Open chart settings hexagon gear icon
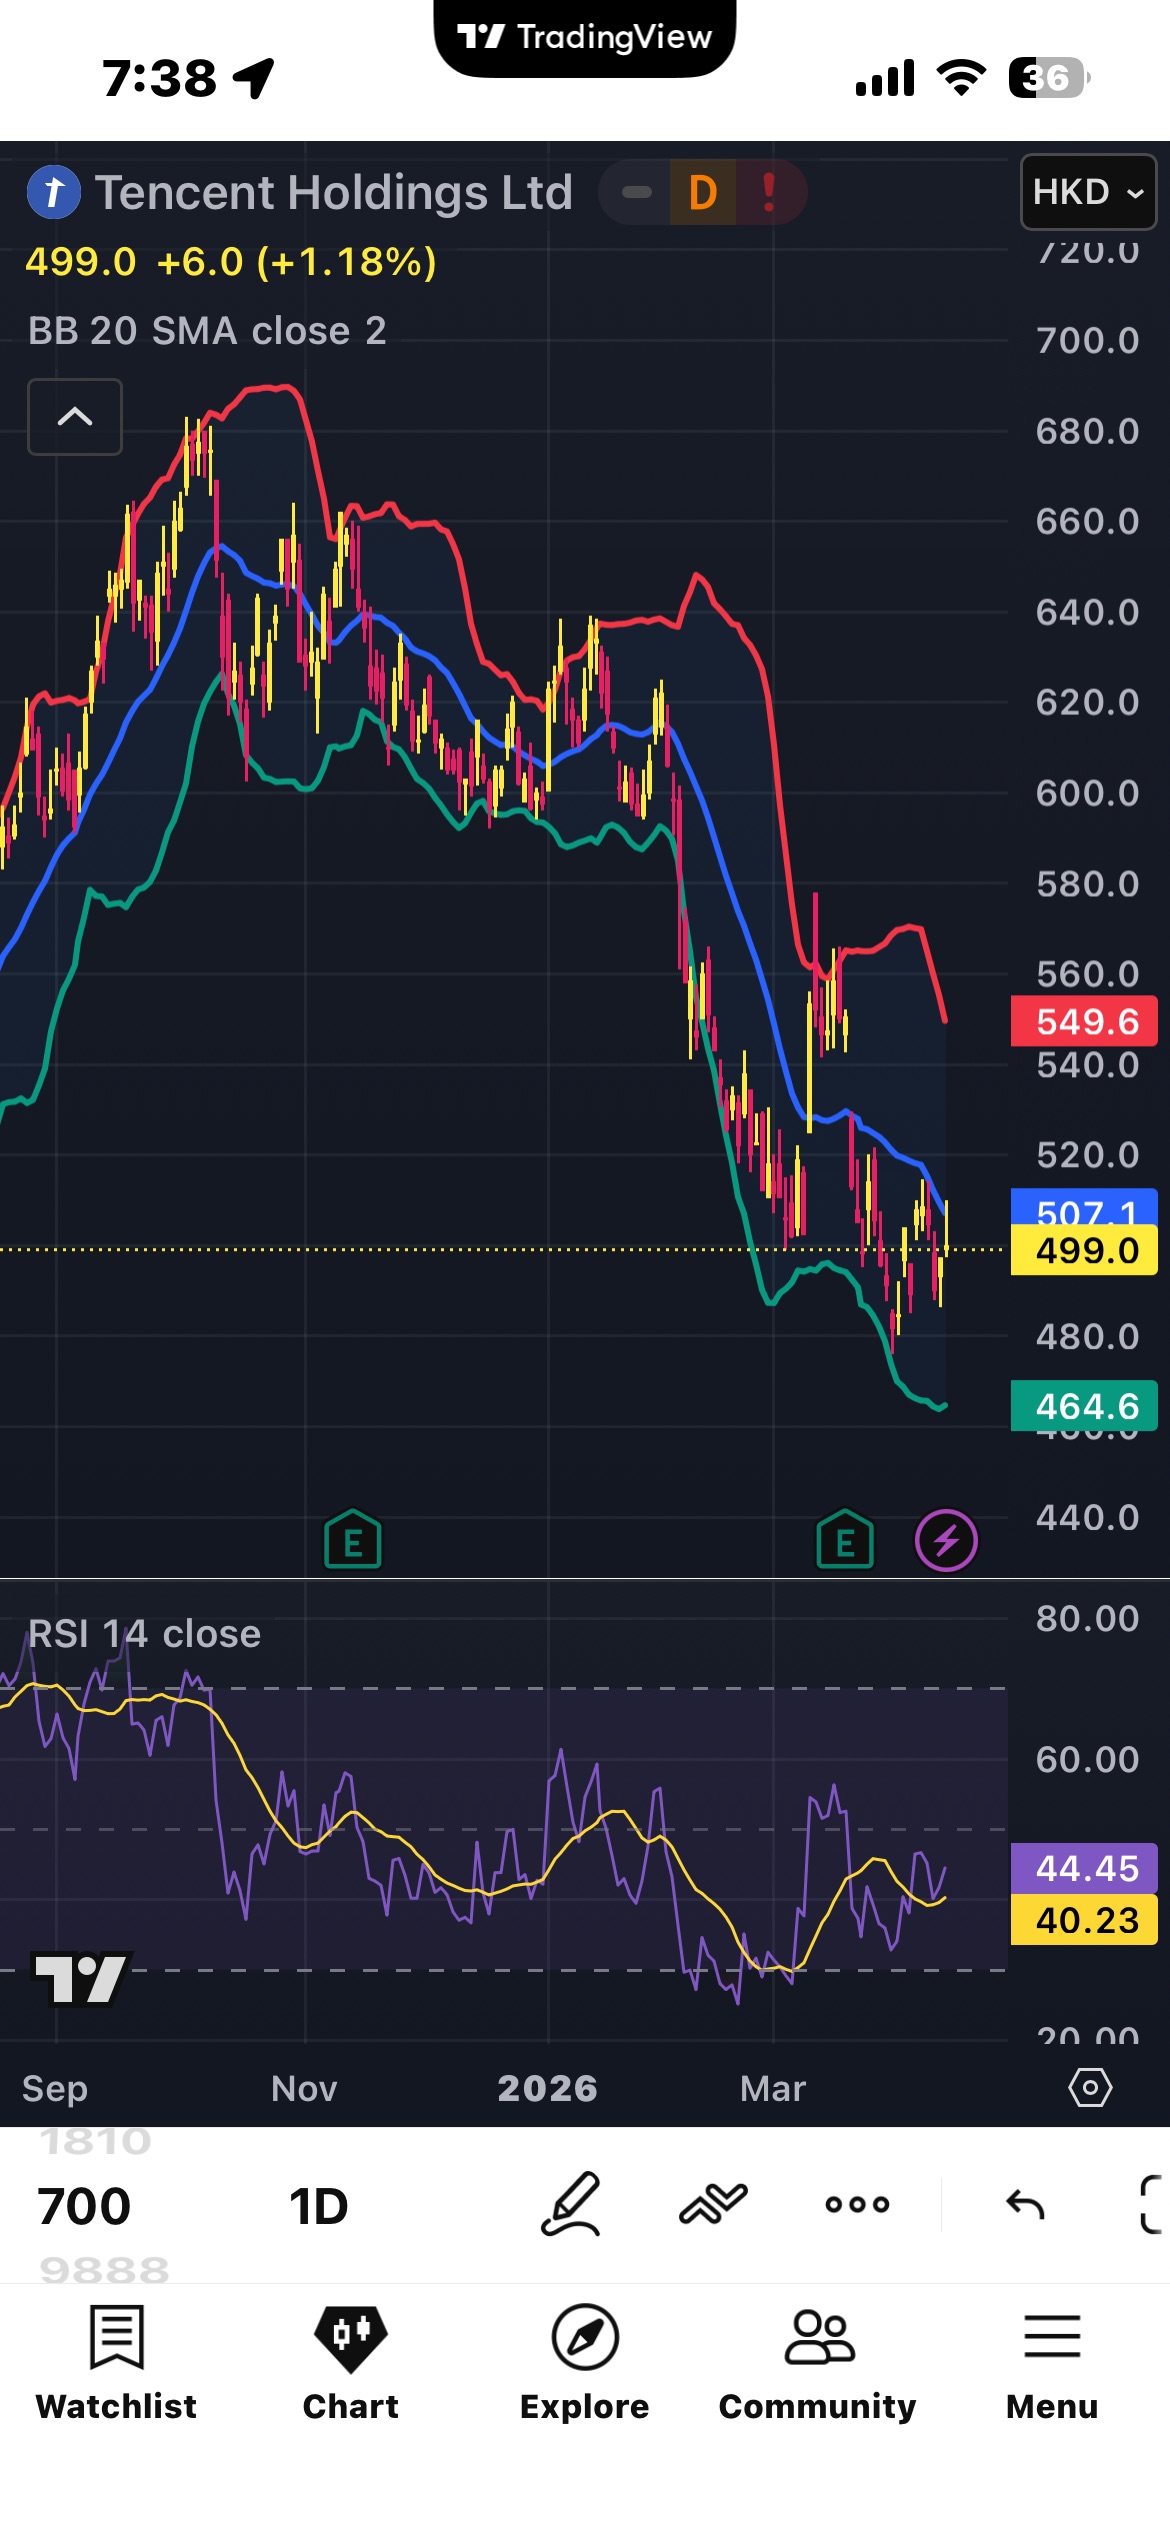The height and width of the screenshot is (2532, 1170). click(x=1090, y=2088)
